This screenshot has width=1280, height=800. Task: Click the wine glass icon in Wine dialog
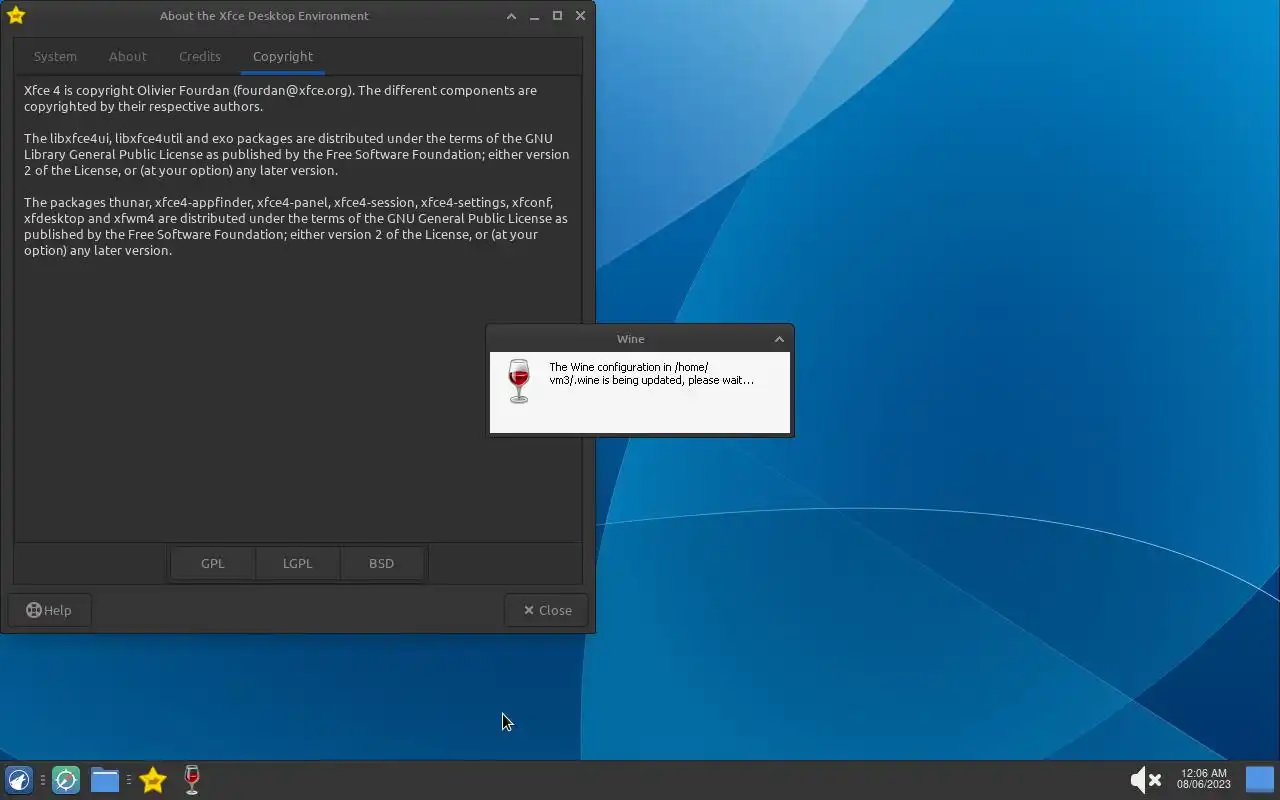click(x=518, y=381)
